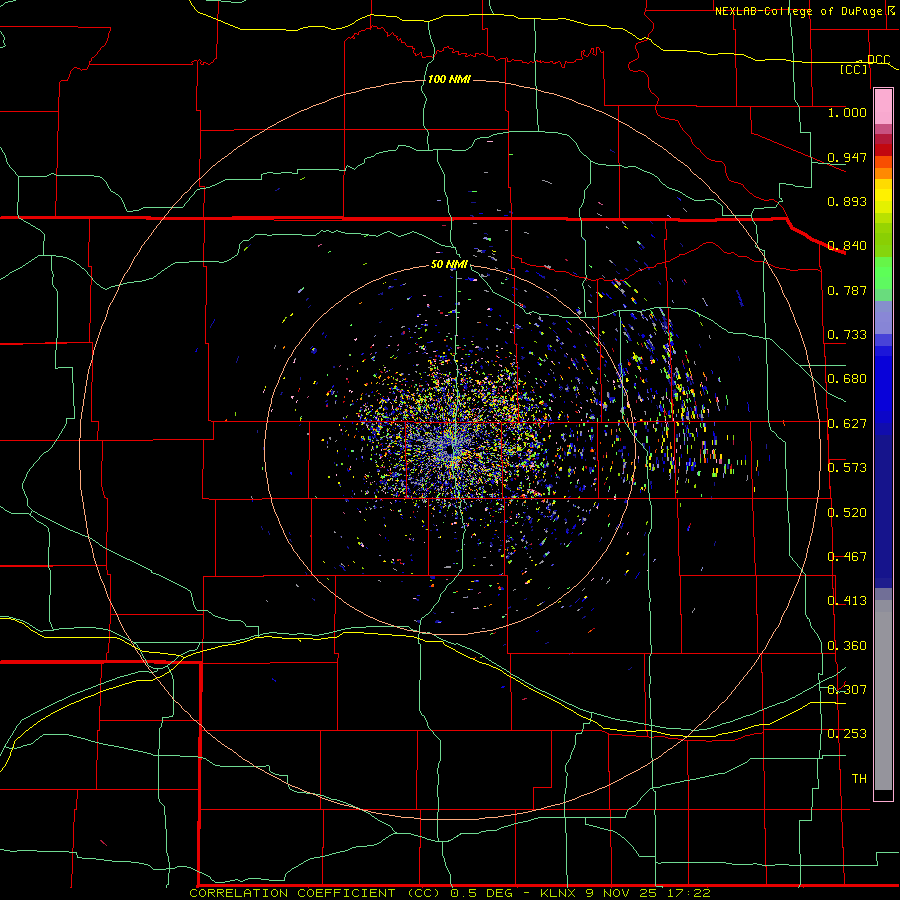Click the 0.680 legend value
This screenshot has height=900, width=900.
click(847, 379)
